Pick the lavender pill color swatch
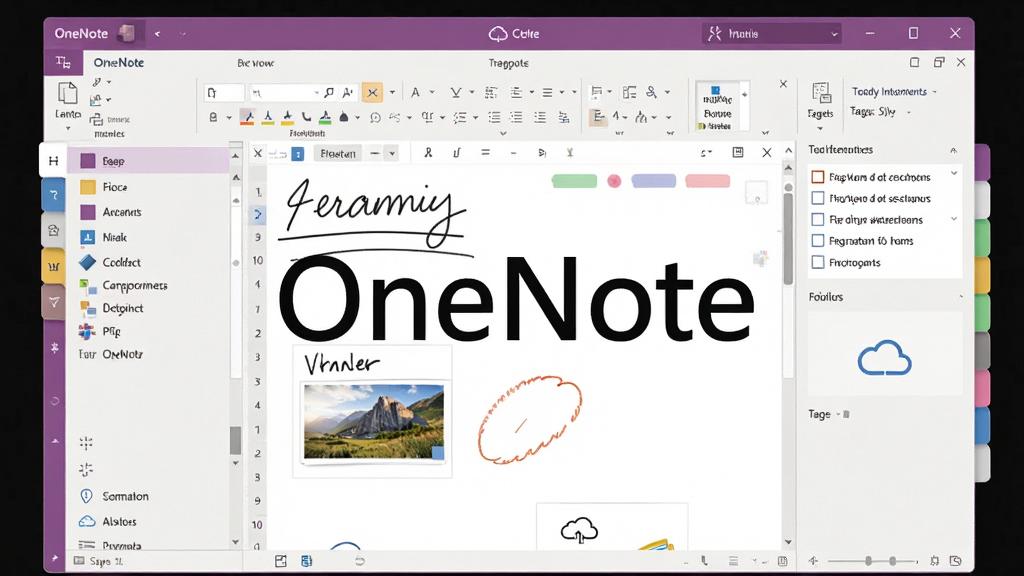The height and width of the screenshot is (576, 1024). click(x=654, y=181)
